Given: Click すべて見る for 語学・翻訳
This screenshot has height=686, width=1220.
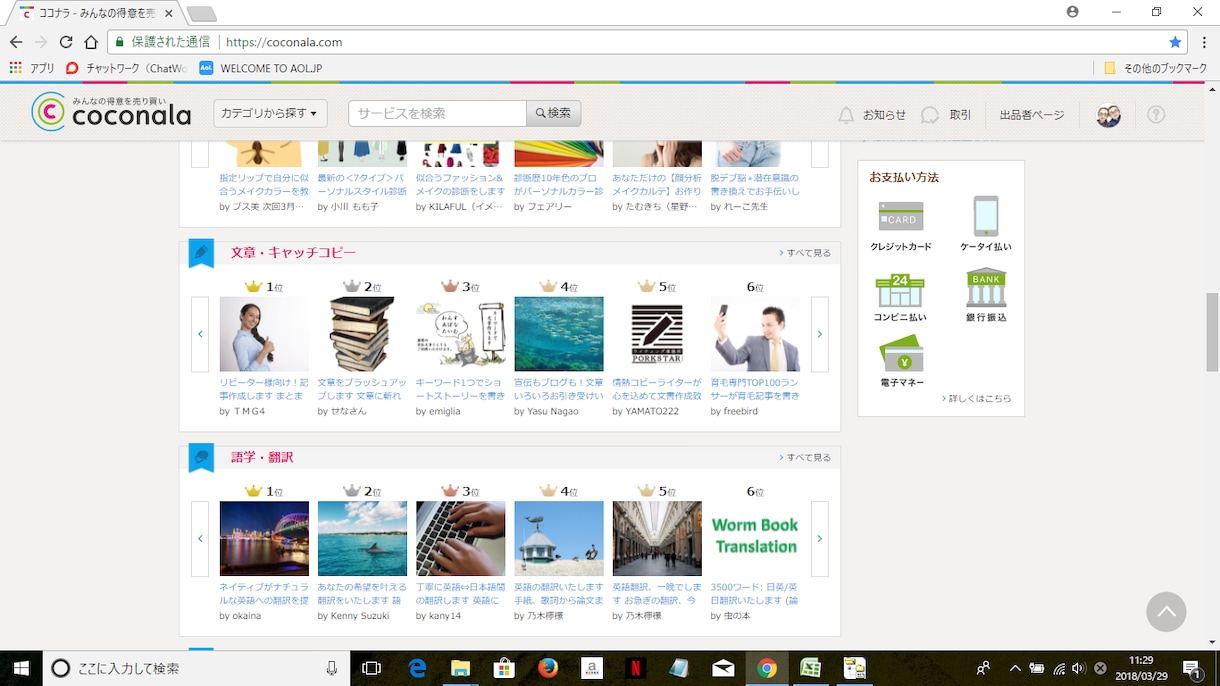Looking at the screenshot, I should point(805,457).
